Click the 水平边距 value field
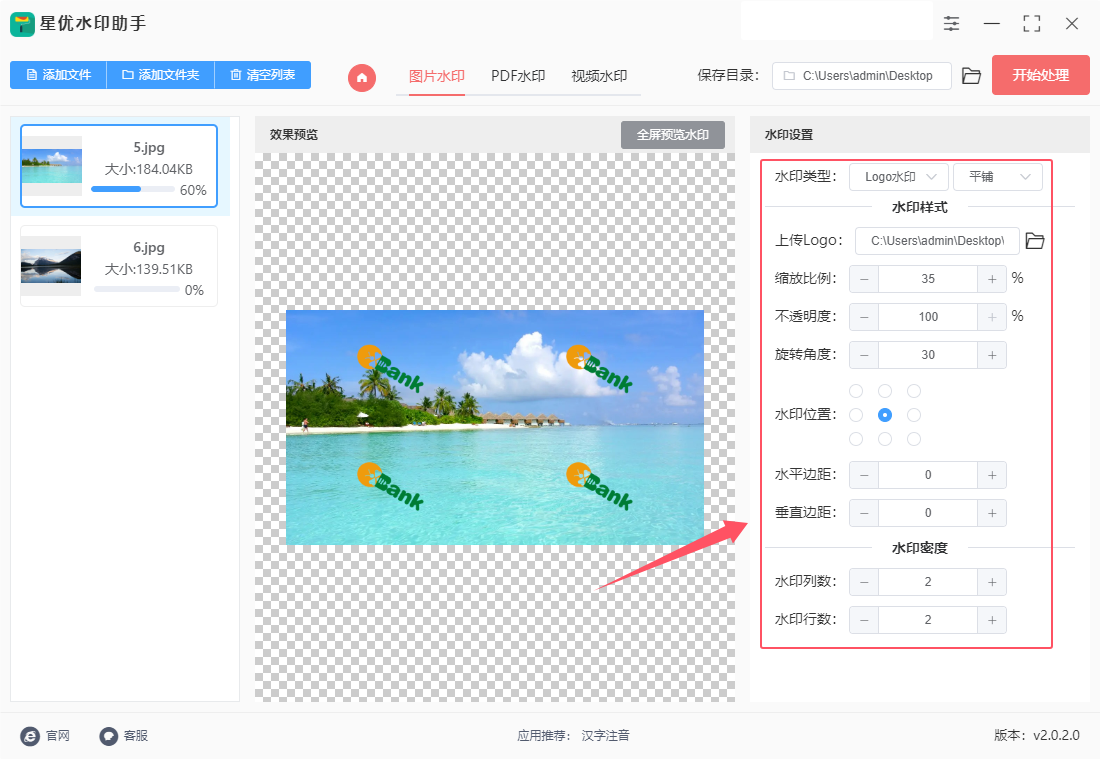The width and height of the screenshot is (1100, 760). 928,475
